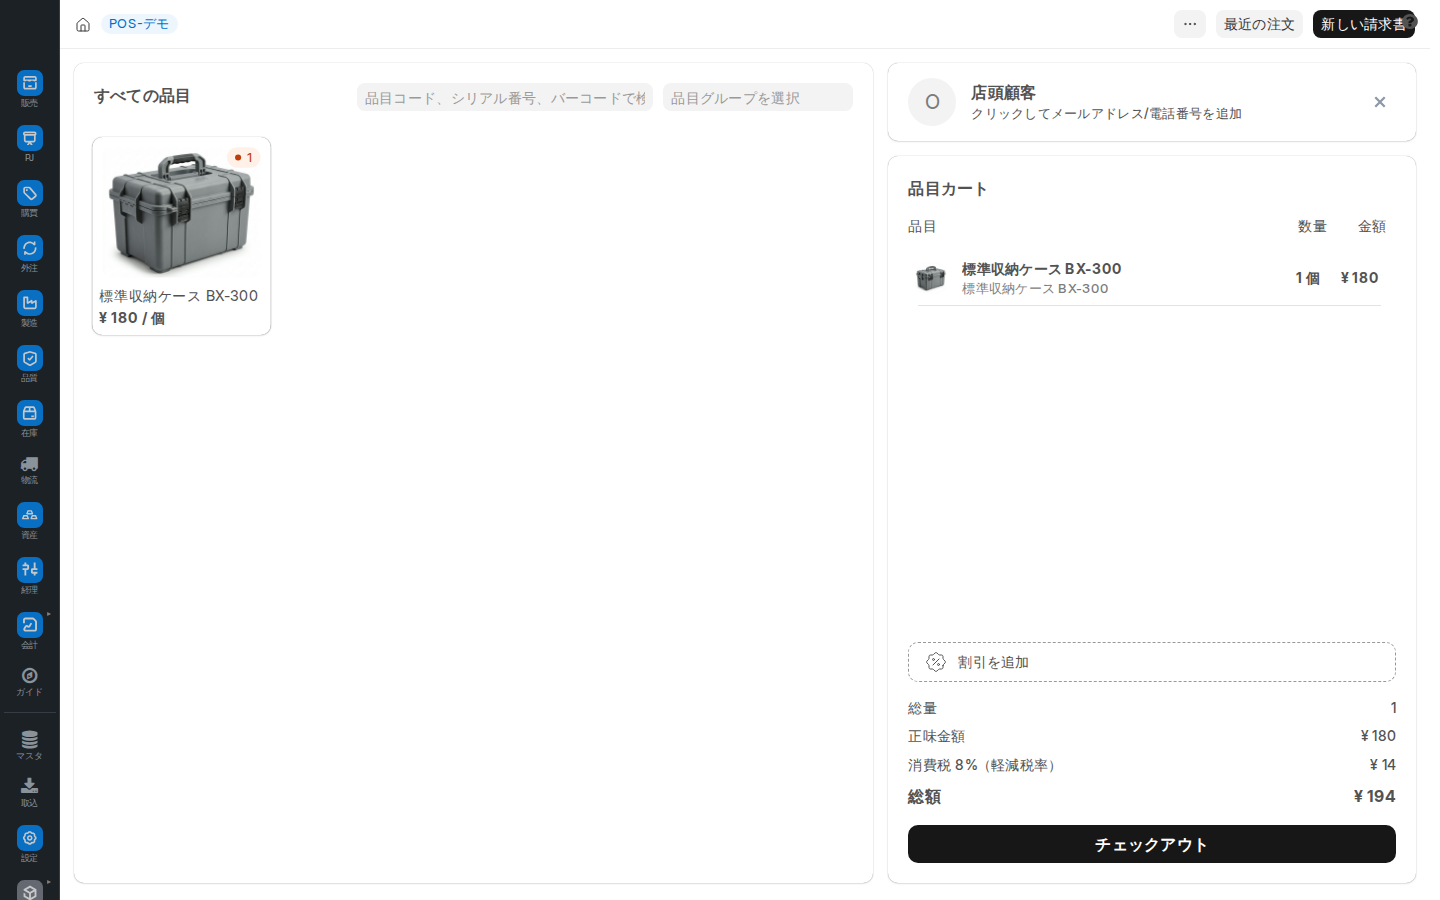1440x900 pixels.
Task: Focus the item code search field
Action: (505, 97)
